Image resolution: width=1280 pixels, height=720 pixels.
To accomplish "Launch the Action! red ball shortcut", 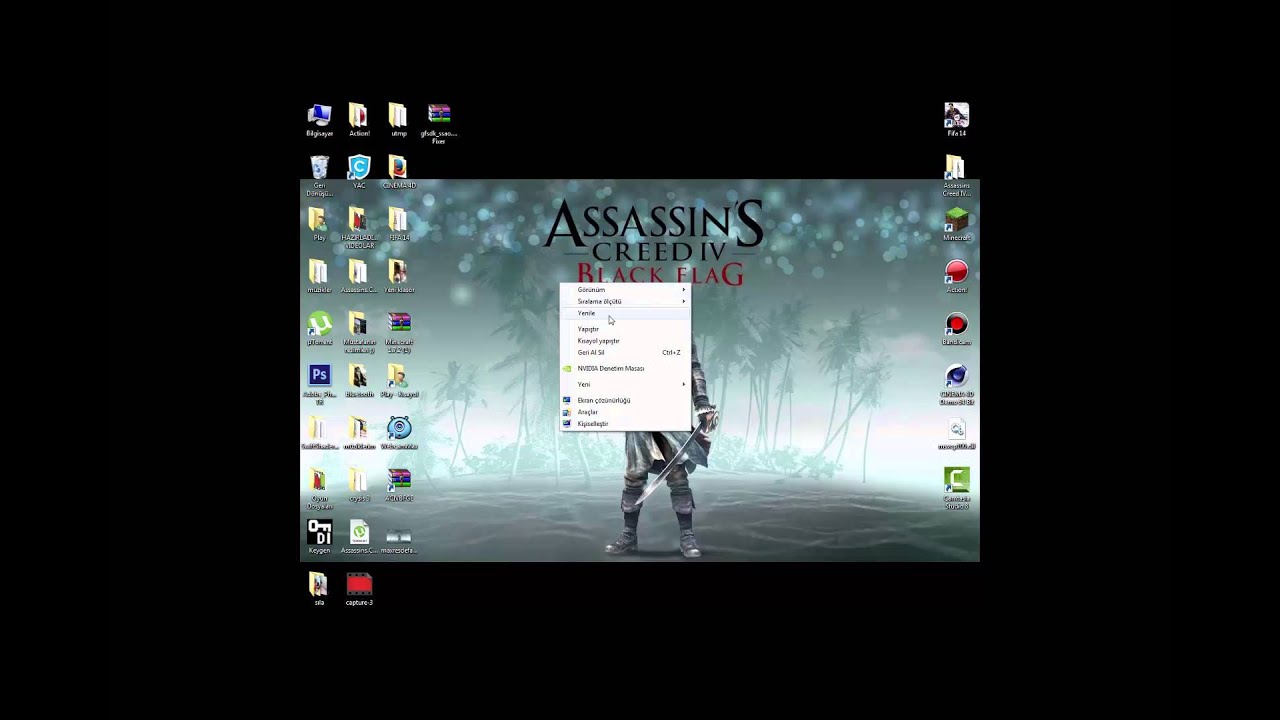I will 957,276.
